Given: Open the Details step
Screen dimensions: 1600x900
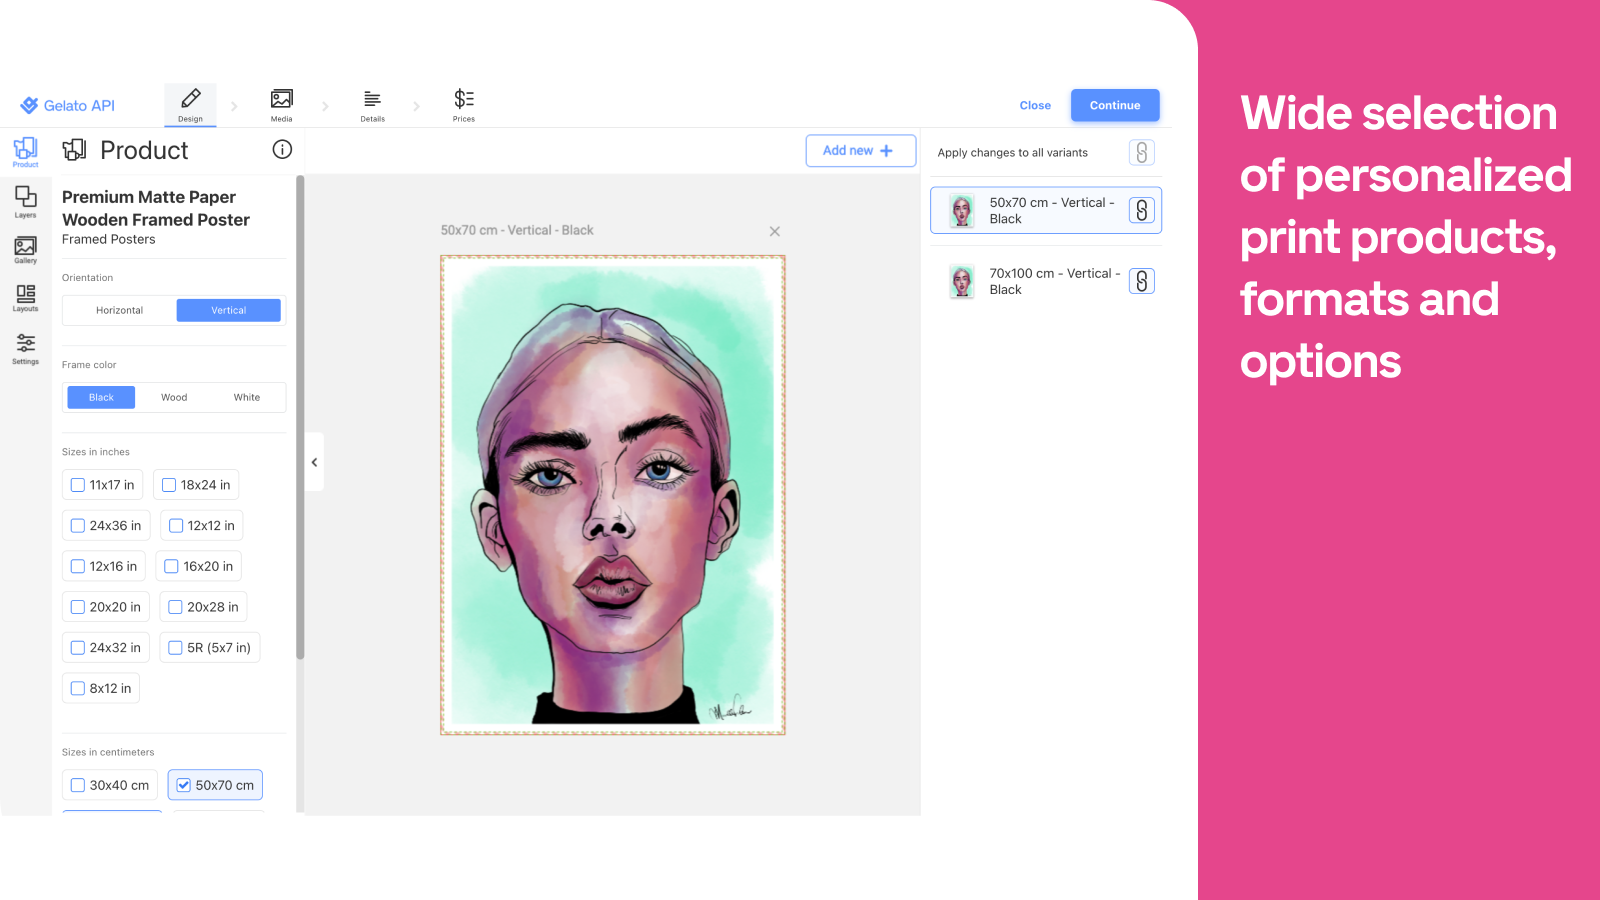Looking at the screenshot, I should [372, 104].
